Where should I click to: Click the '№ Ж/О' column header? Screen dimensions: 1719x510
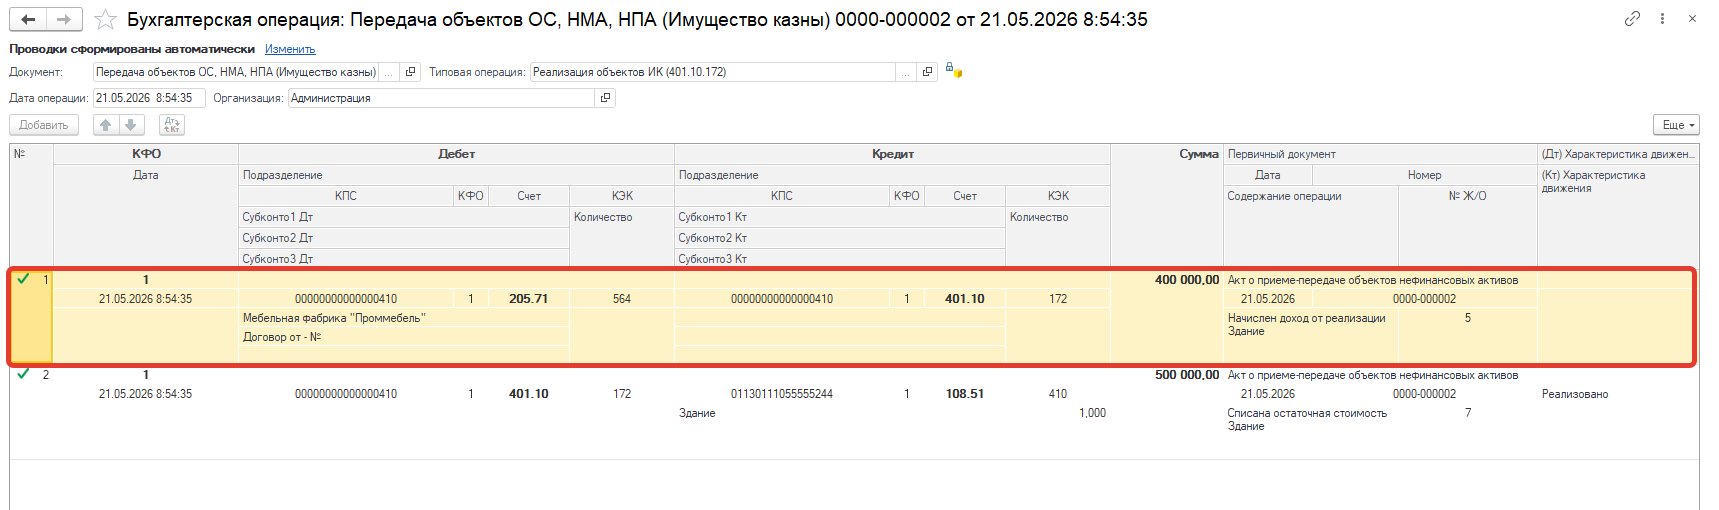[x=1467, y=196]
